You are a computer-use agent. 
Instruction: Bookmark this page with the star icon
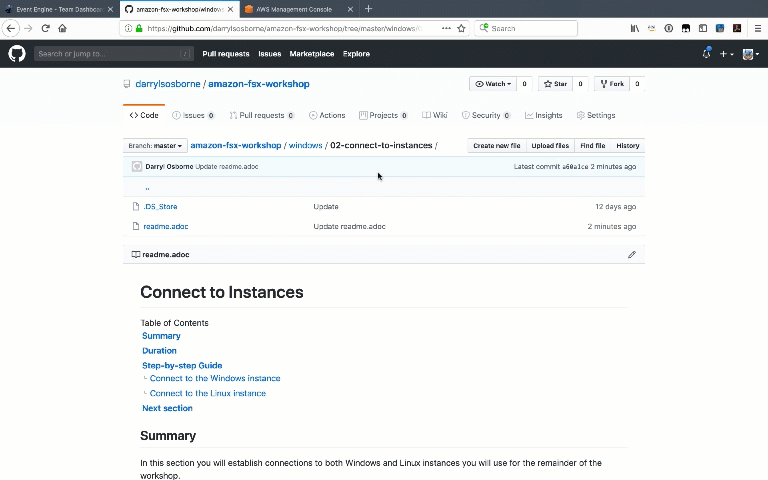pyautogui.click(x=461, y=28)
